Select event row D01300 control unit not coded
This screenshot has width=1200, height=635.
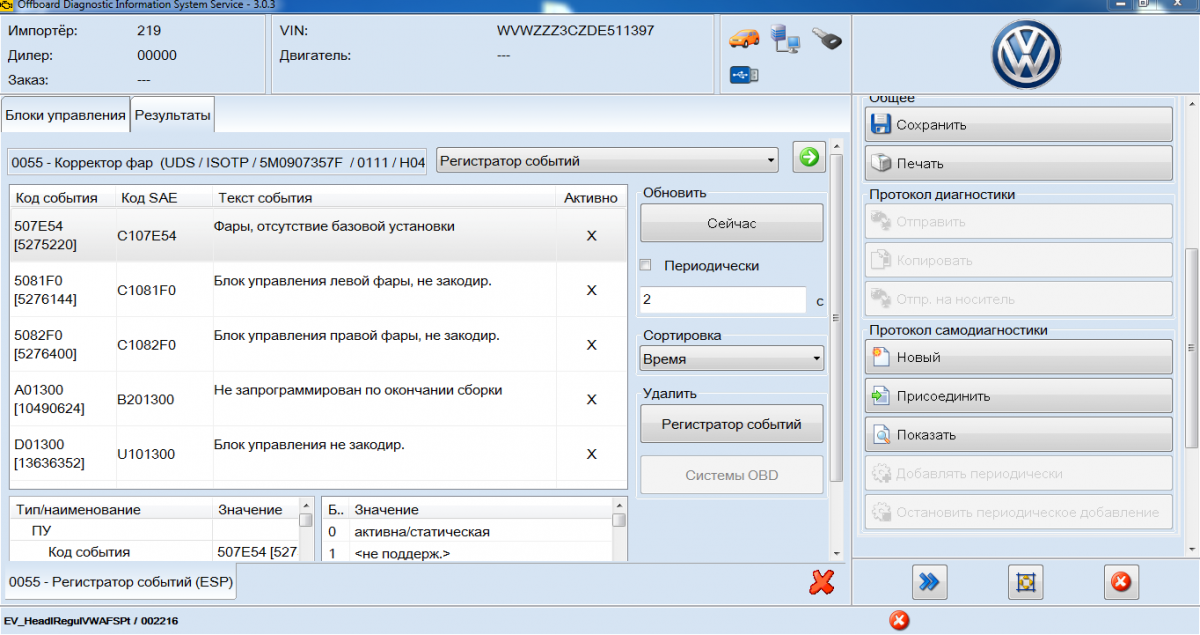click(x=318, y=454)
